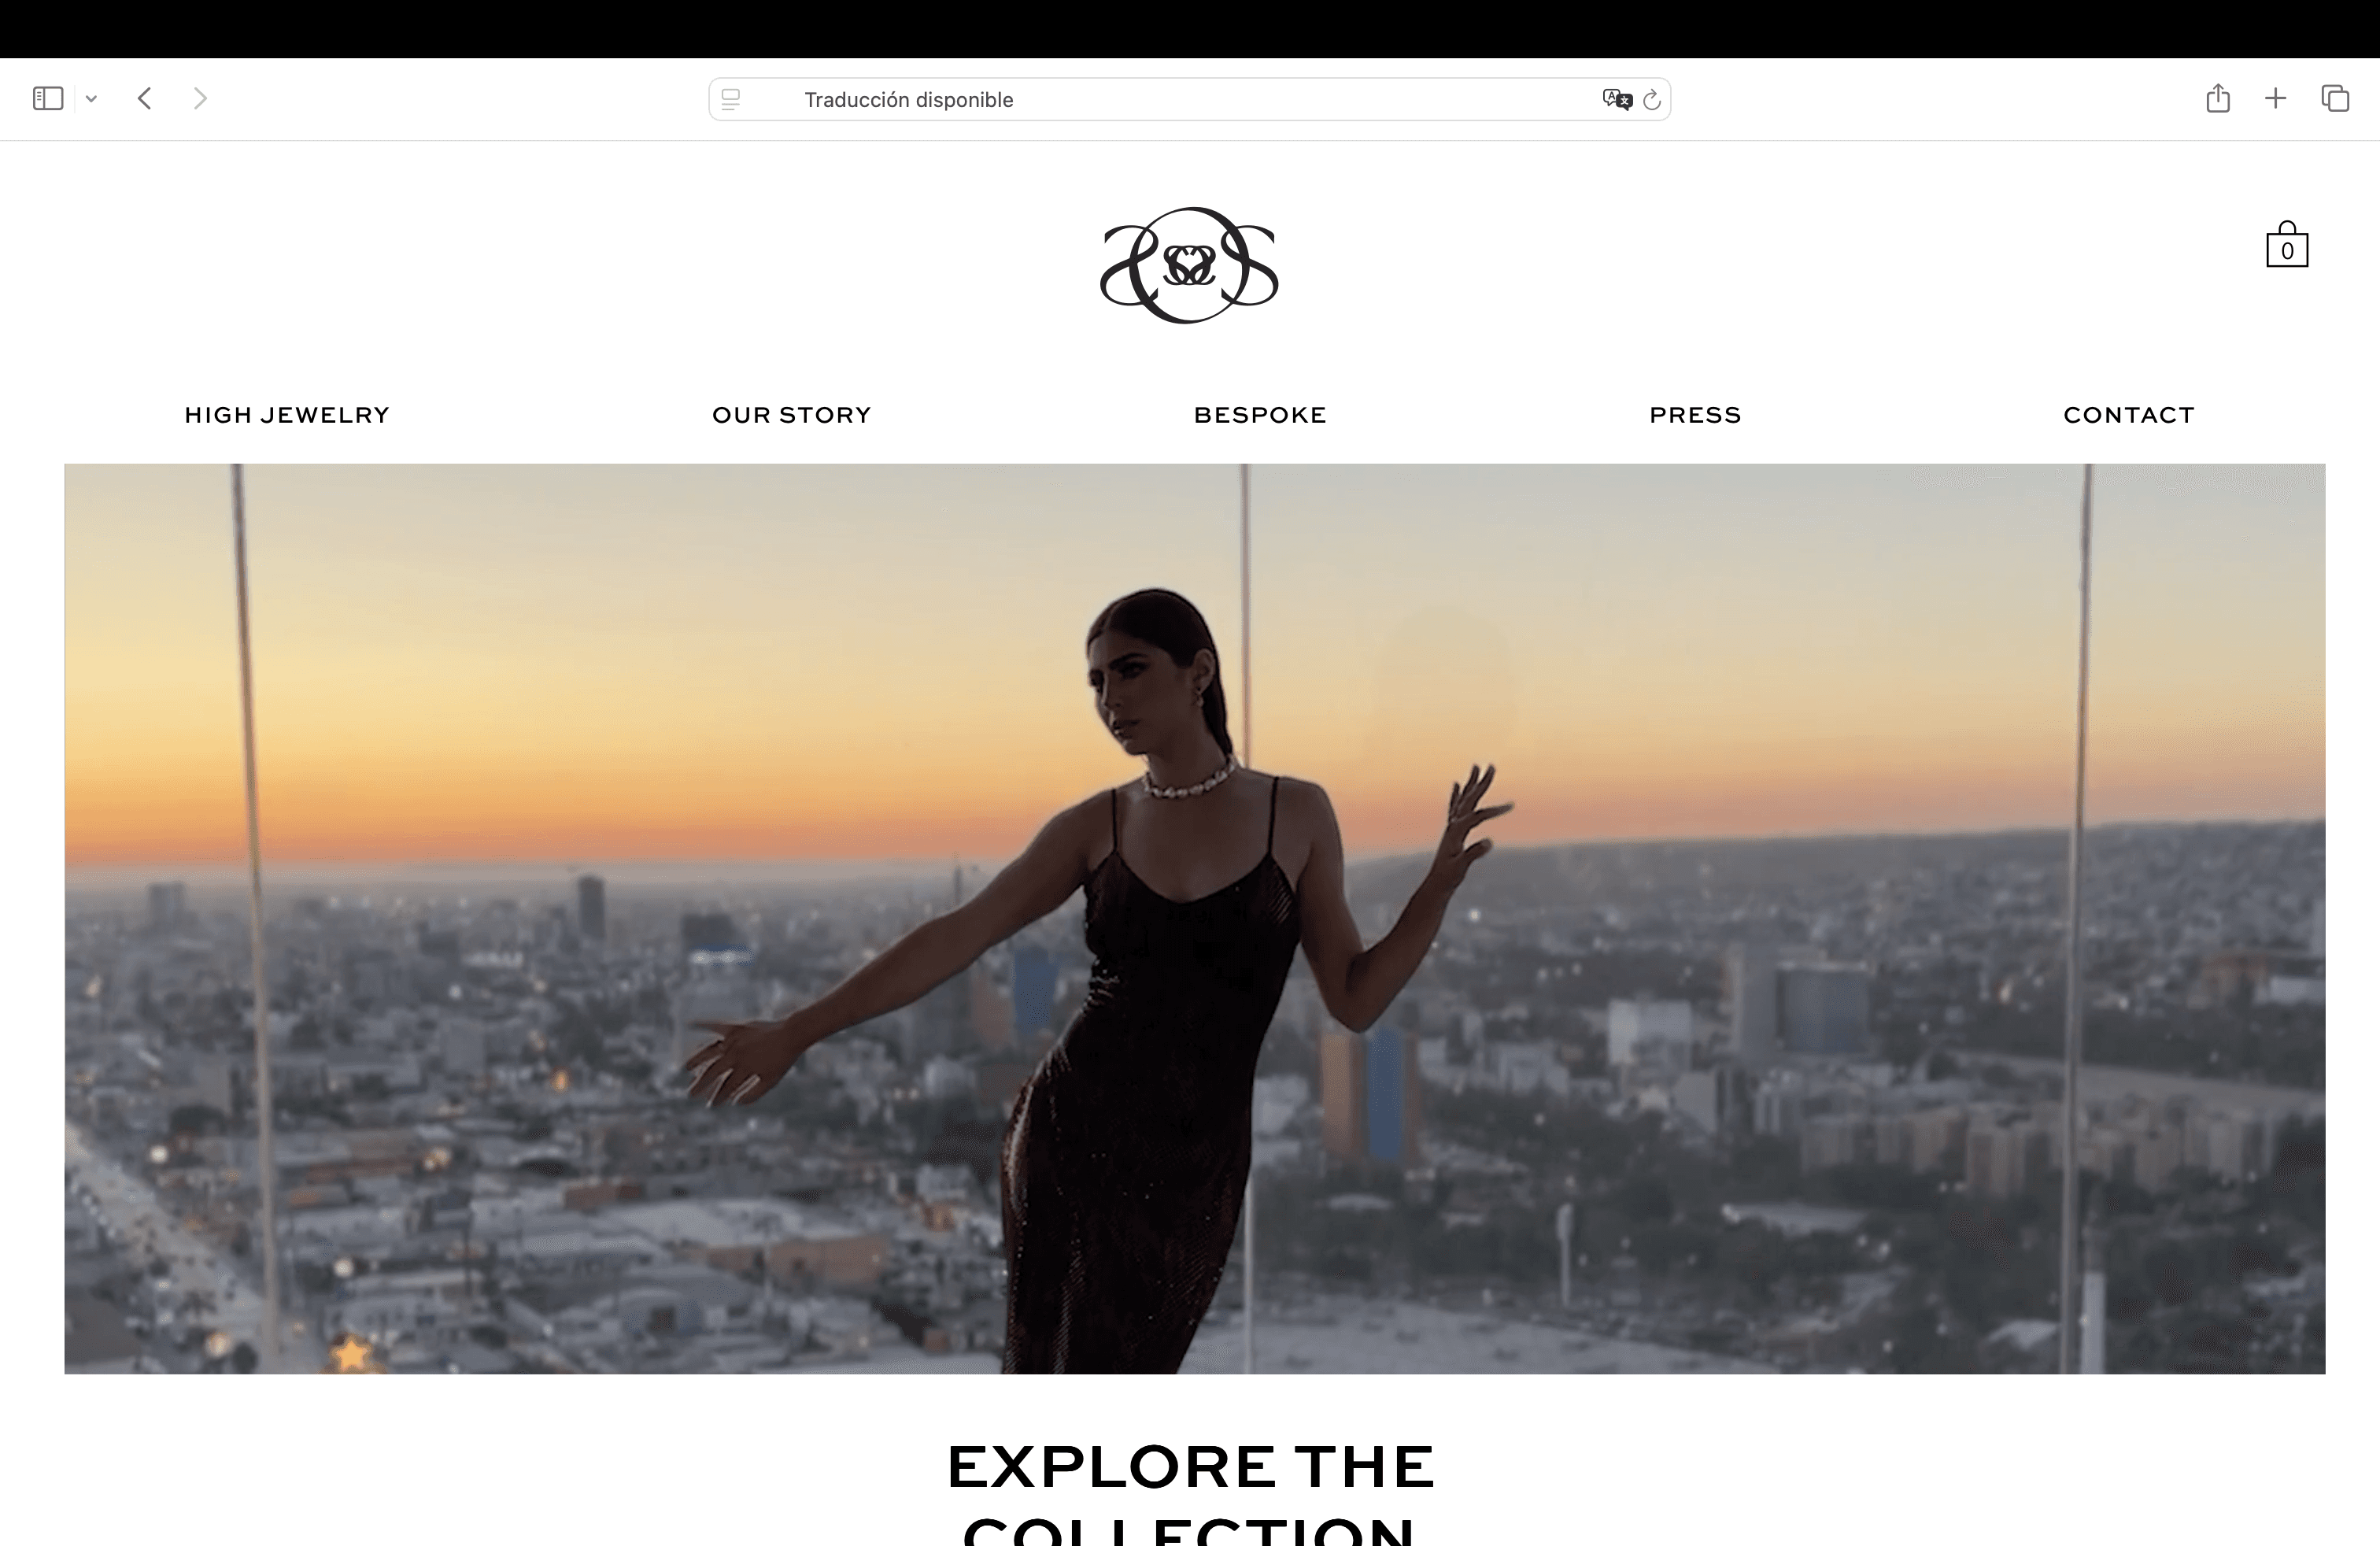Toggle the Safari sidebar icon

click(x=48, y=98)
